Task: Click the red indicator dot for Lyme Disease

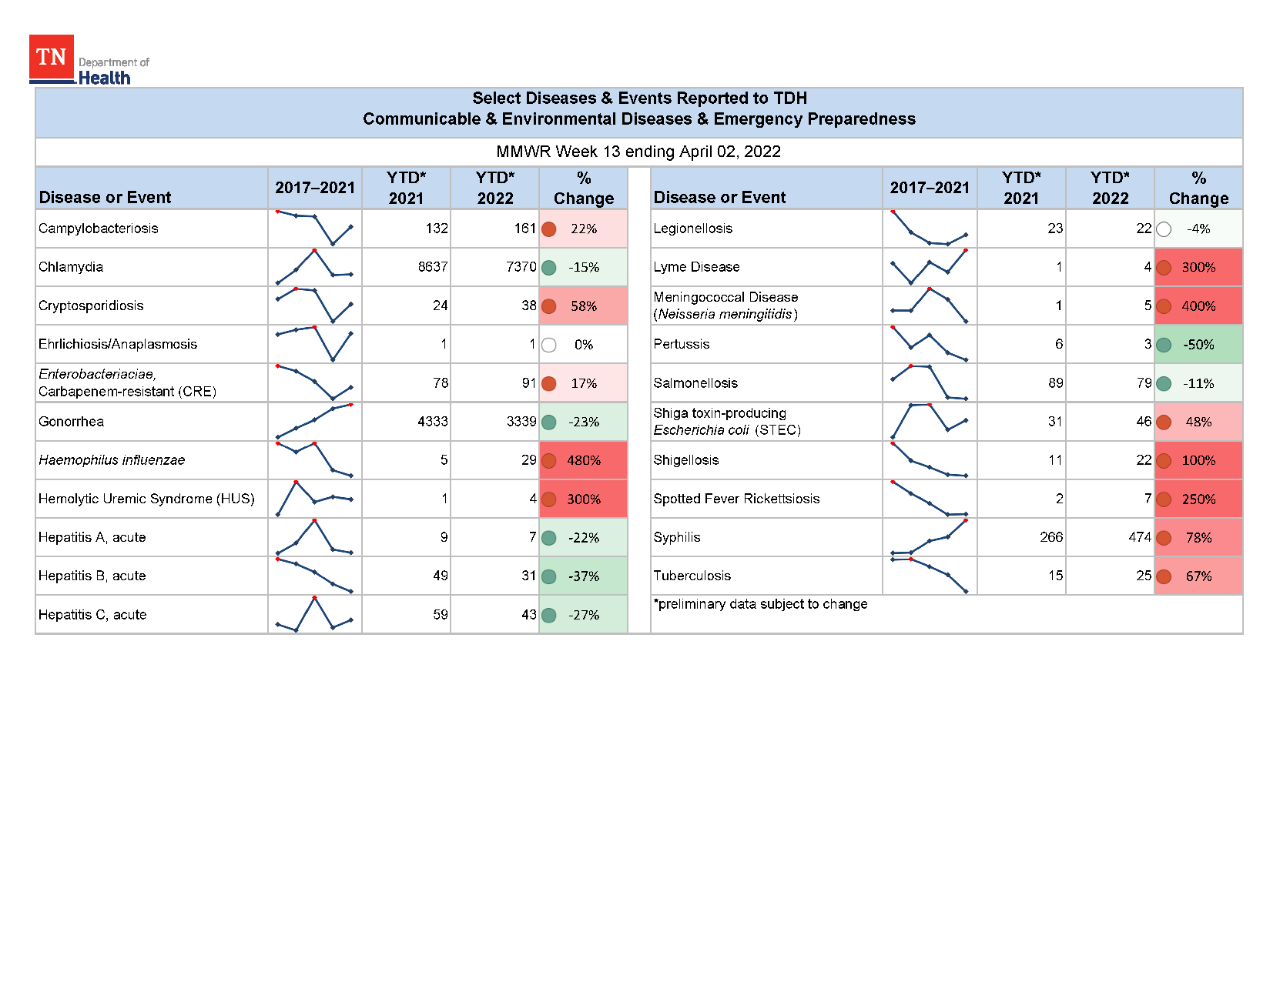Action: coord(1164,268)
